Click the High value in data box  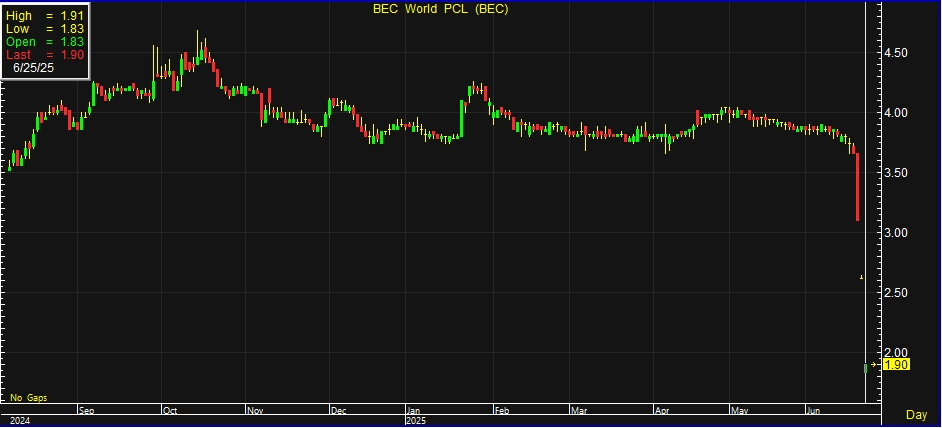click(x=46, y=17)
